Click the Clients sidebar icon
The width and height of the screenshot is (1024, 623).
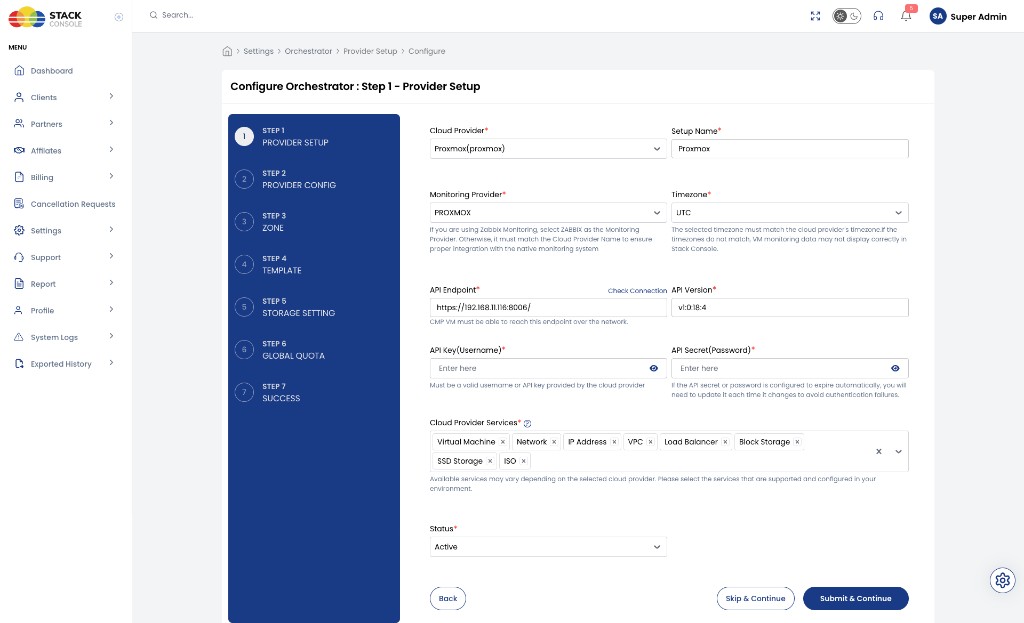pos(19,97)
